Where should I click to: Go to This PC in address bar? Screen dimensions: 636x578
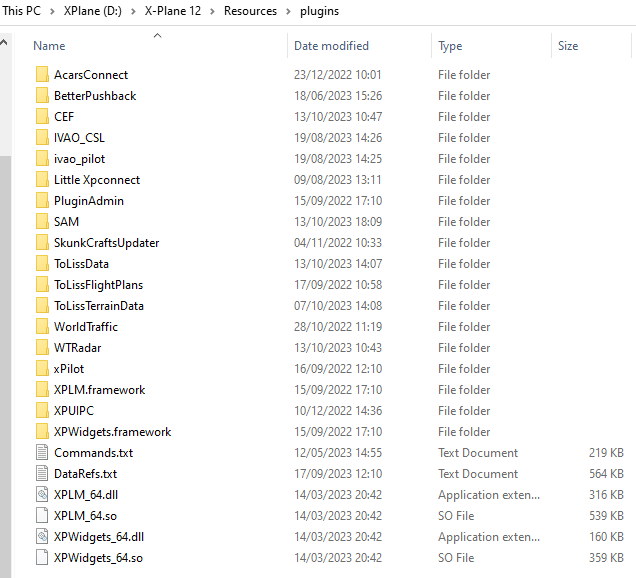22,11
